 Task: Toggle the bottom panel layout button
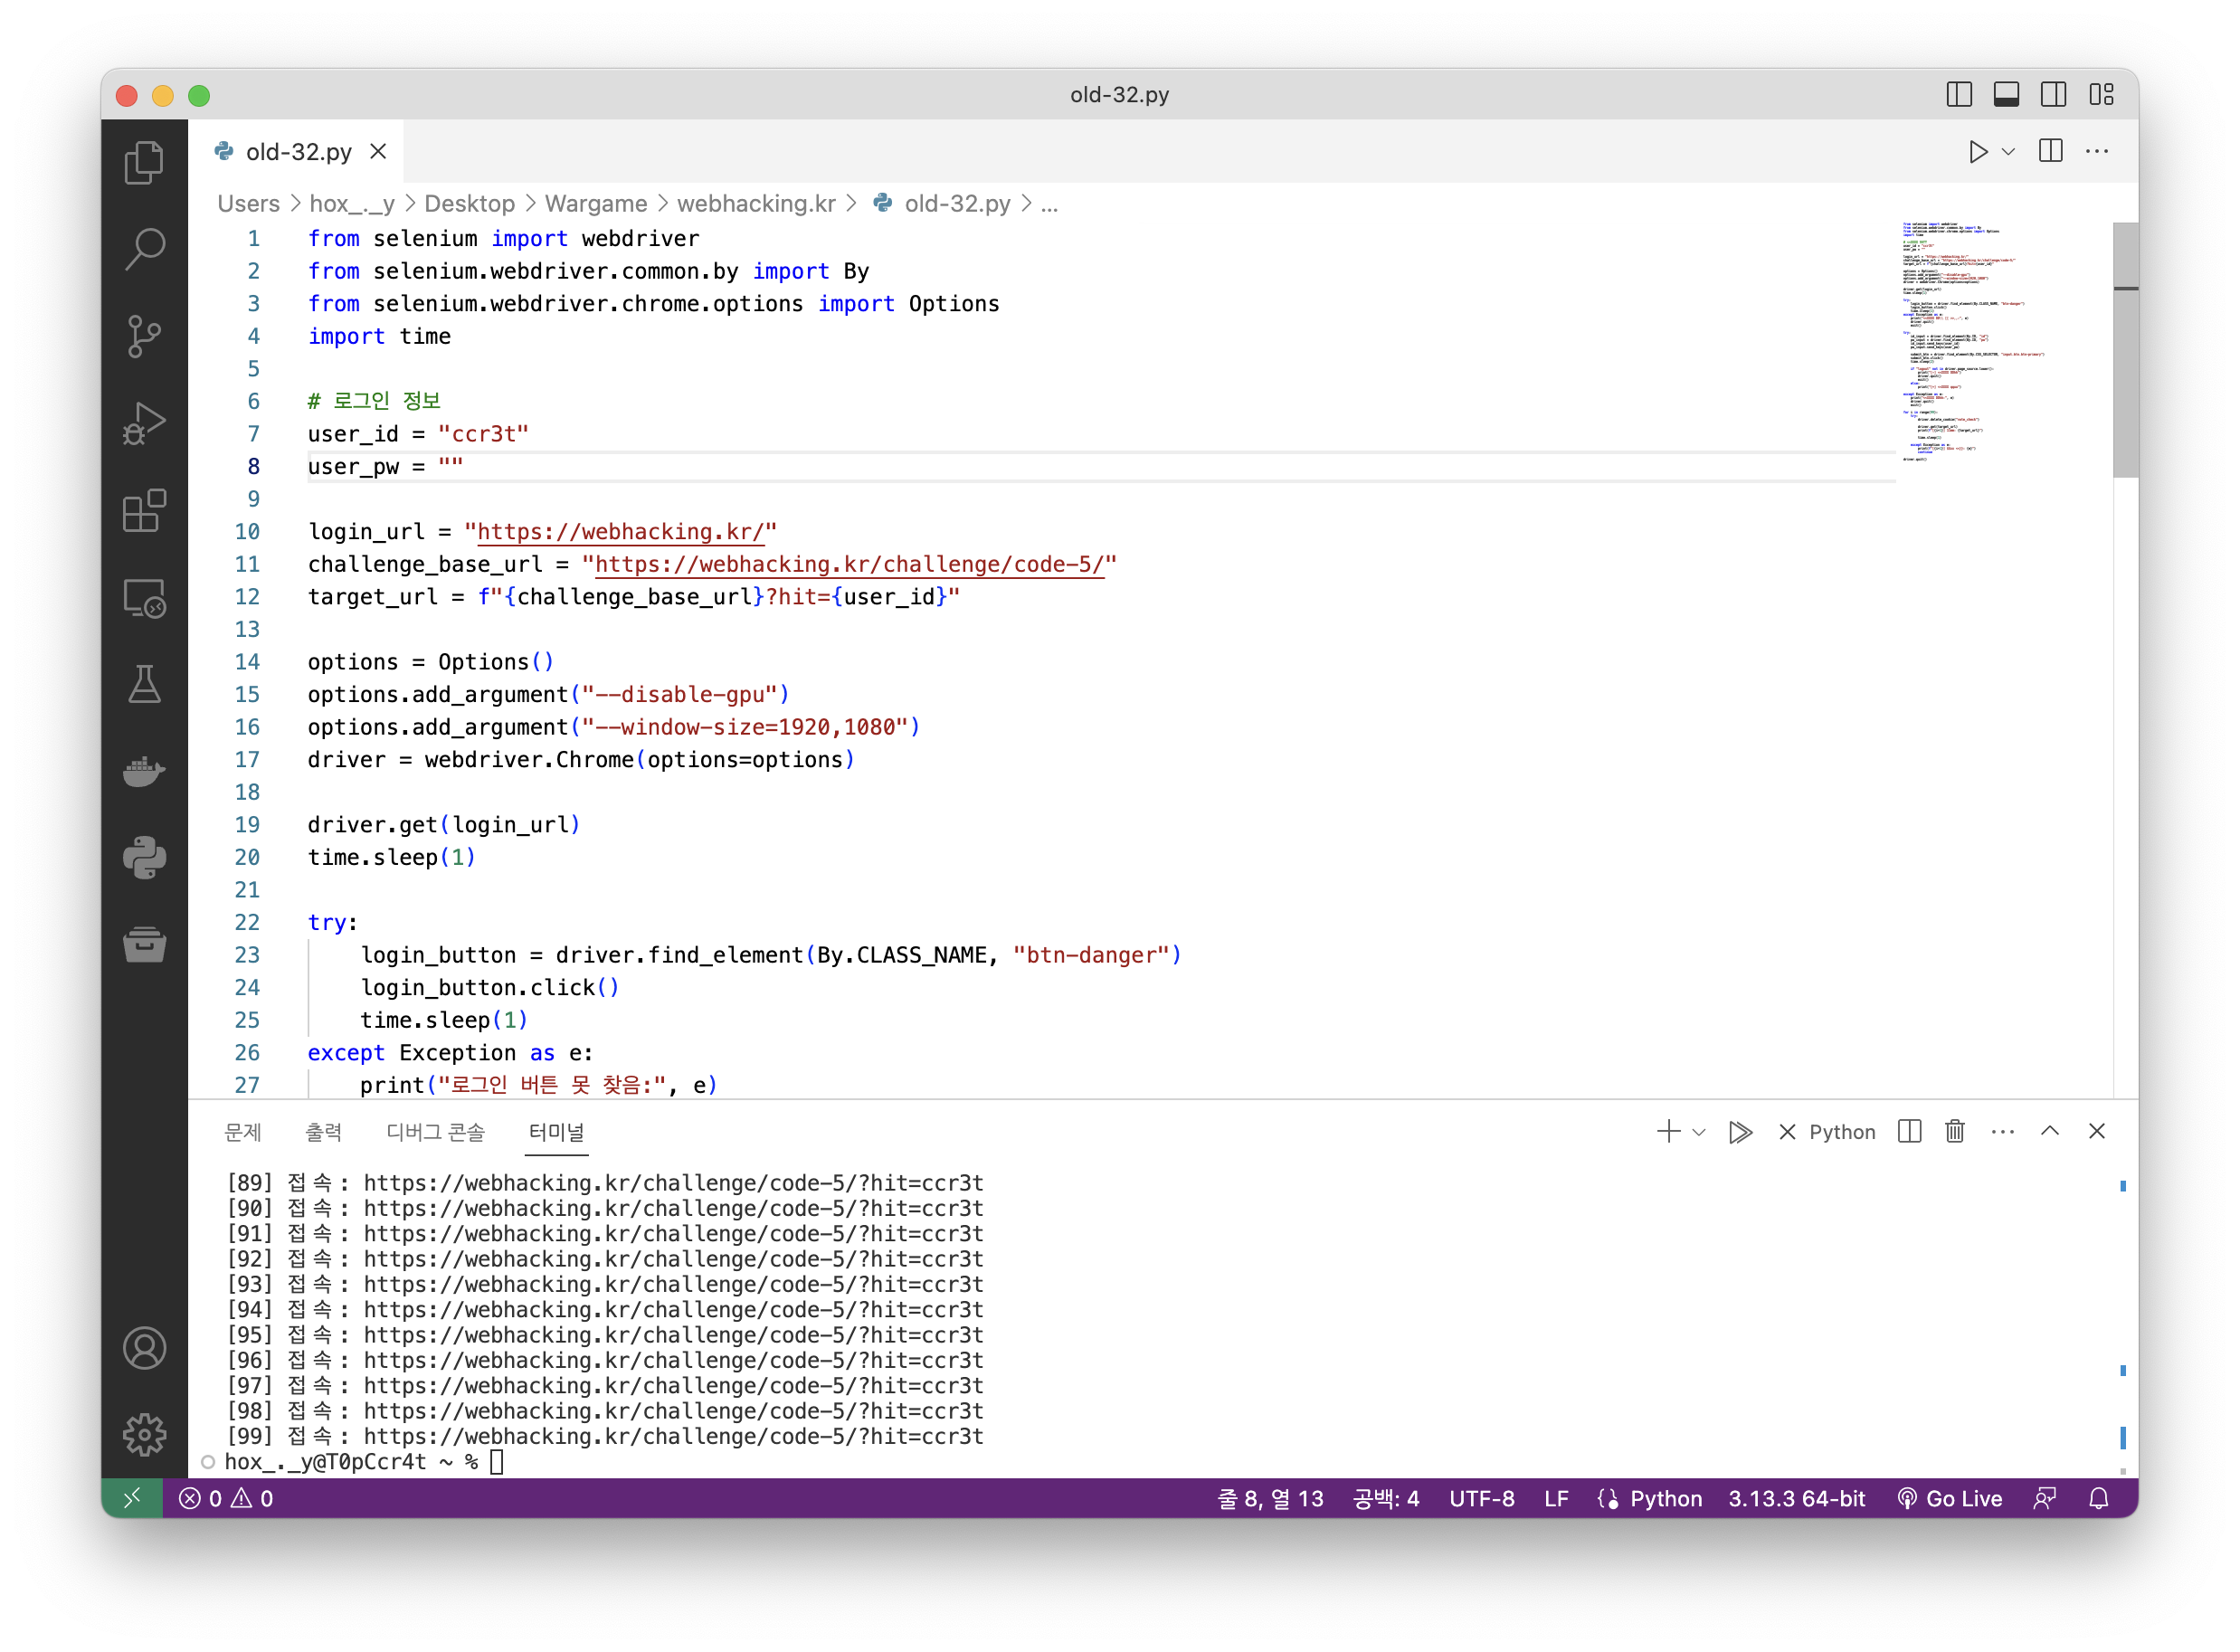pyautogui.click(x=2006, y=95)
